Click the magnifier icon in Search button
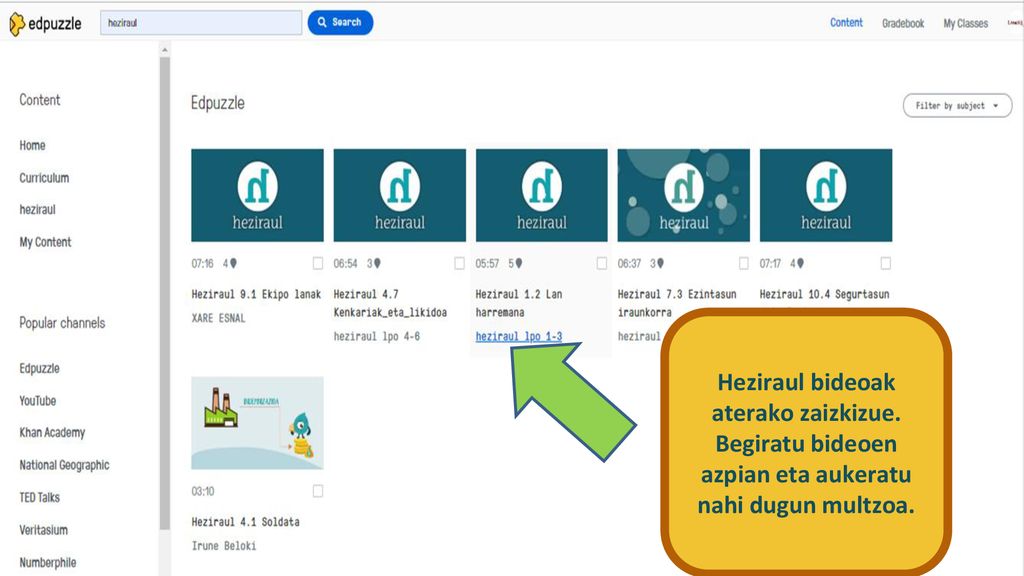1024x576 pixels. (x=322, y=22)
